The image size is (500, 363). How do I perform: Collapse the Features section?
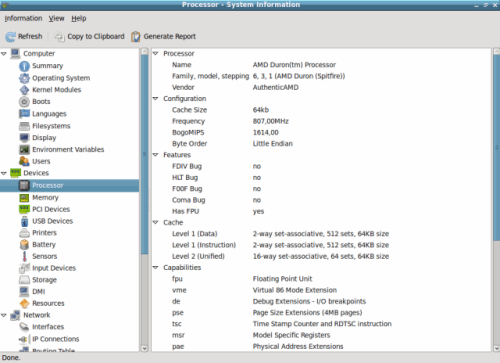[155, 155]
